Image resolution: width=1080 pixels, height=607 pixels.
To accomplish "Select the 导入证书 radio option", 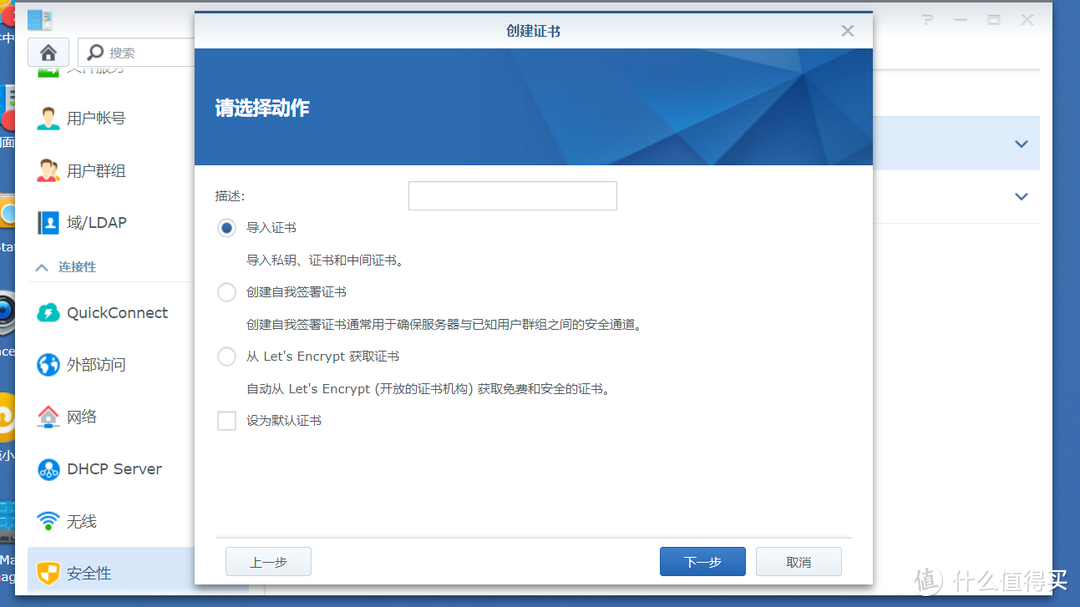I will point(226,227).
